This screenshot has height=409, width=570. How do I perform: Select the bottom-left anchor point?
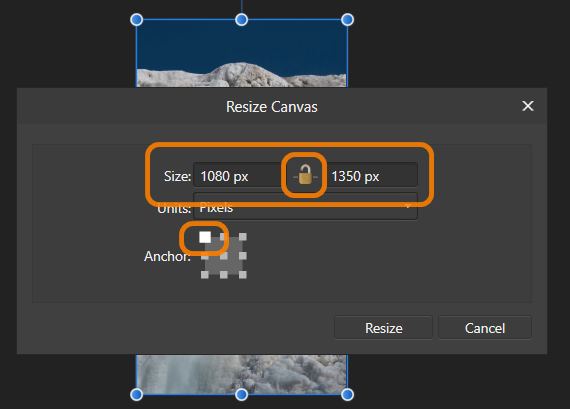(205, 275)
